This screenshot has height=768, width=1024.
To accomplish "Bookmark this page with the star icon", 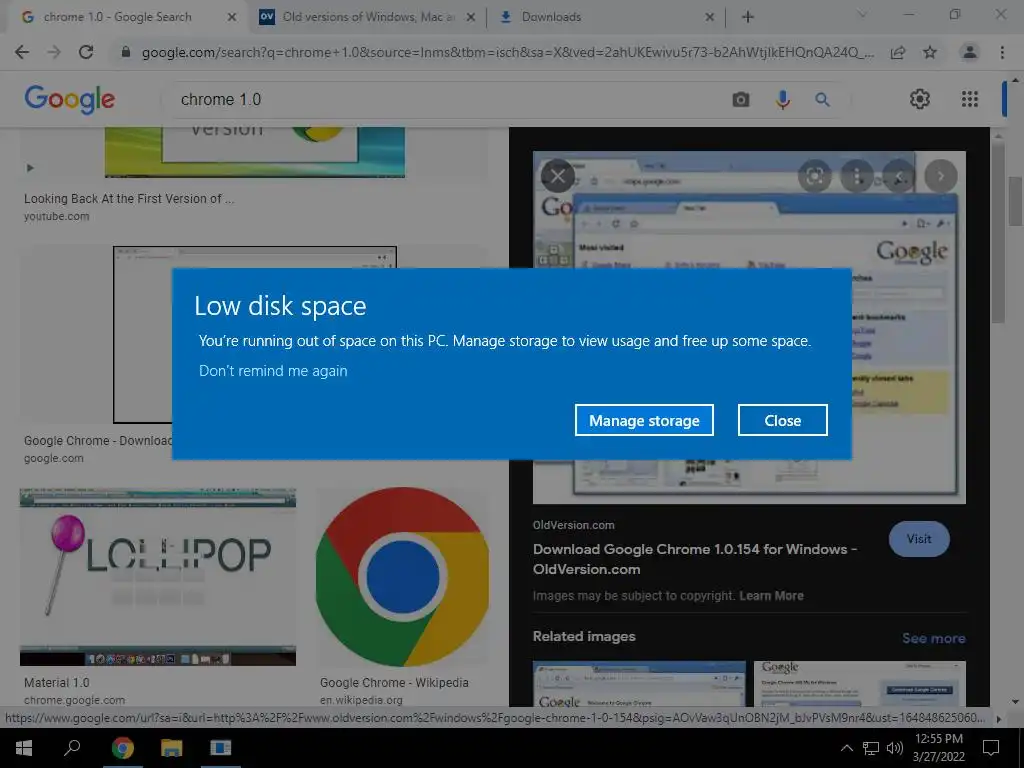I will click(x=930, y=52).
